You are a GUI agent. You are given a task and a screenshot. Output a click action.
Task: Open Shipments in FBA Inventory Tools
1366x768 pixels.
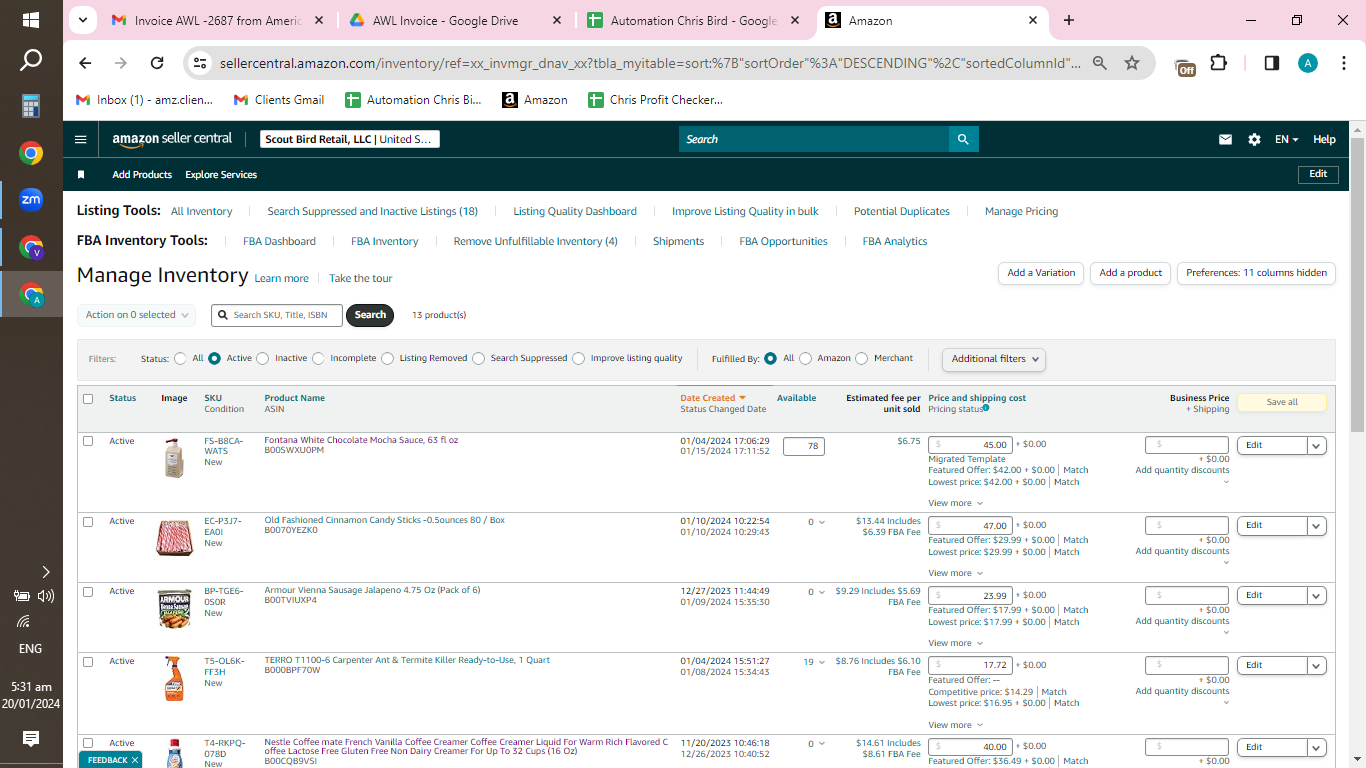pos(678,242)
